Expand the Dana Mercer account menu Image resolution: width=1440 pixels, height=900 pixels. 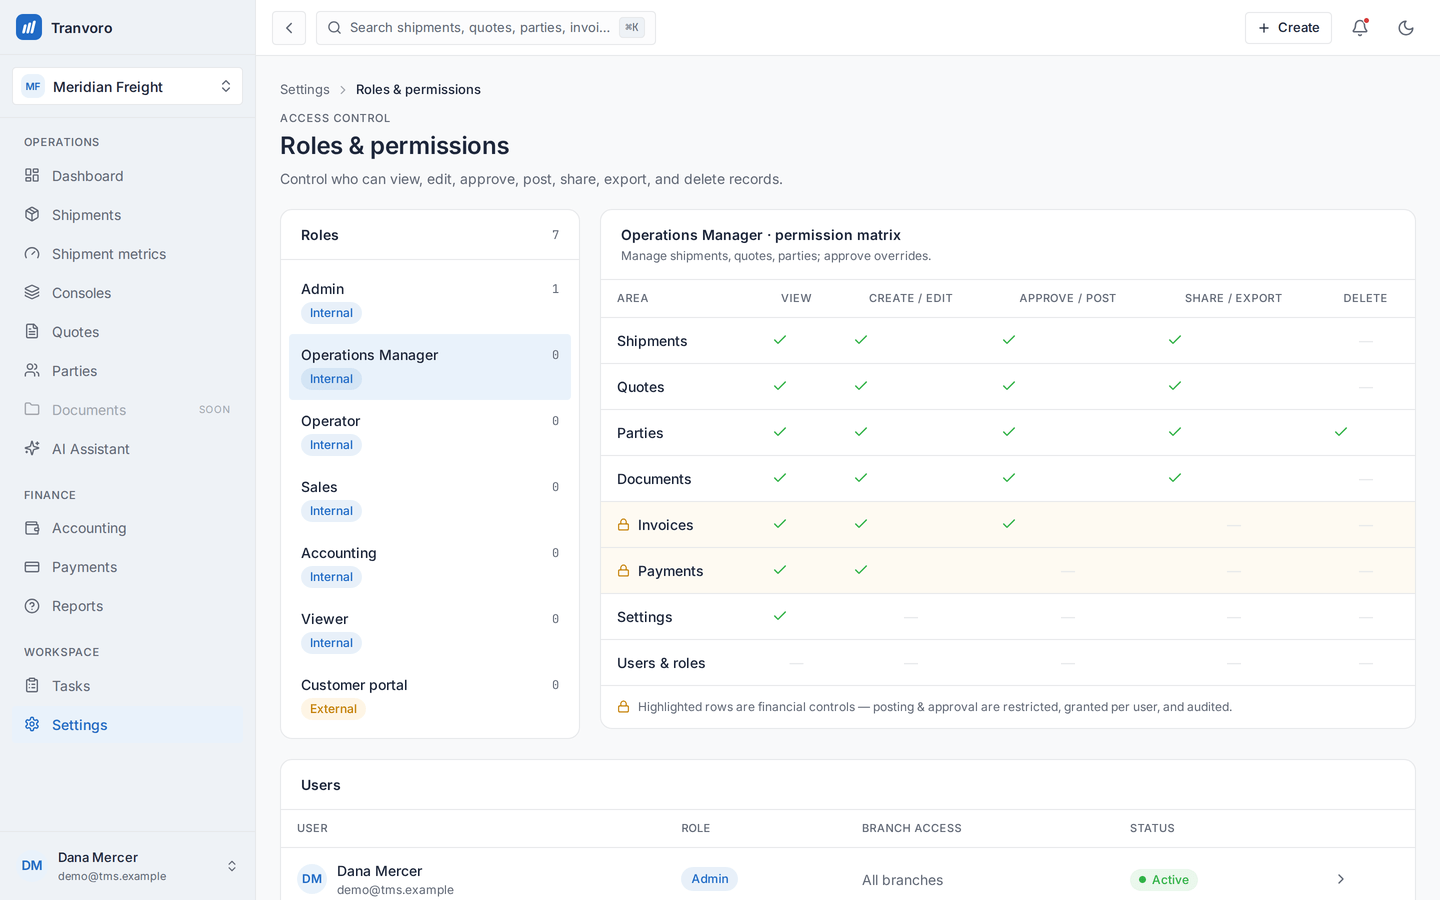(x=128, y=866)
